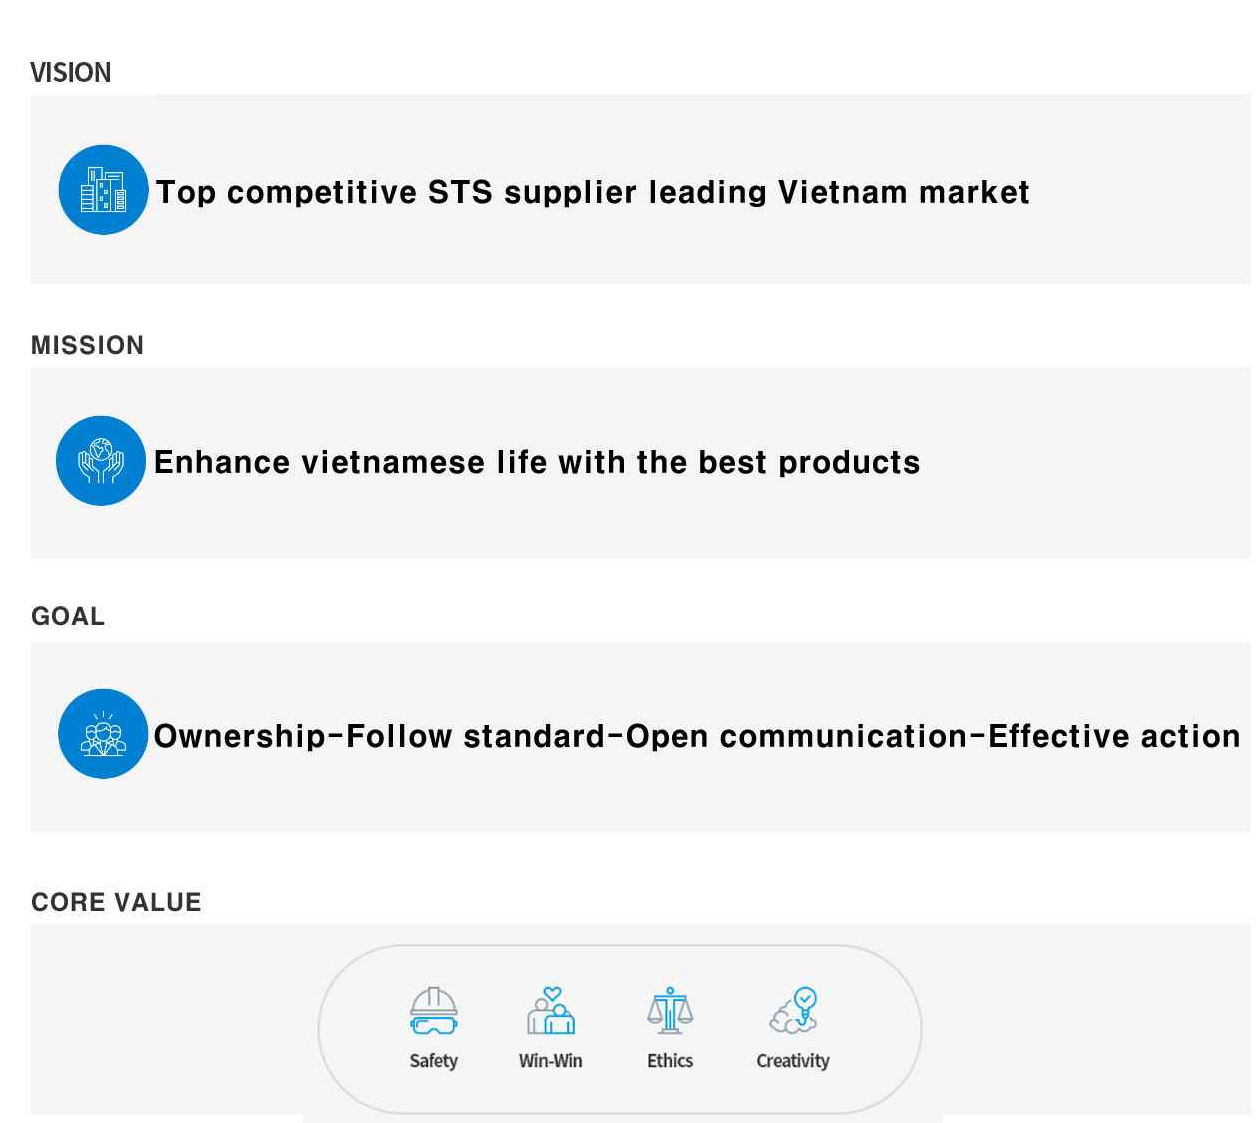Click the Creativity label text
This screenshot has width=1259, height=1123.
pos(793,1061)
